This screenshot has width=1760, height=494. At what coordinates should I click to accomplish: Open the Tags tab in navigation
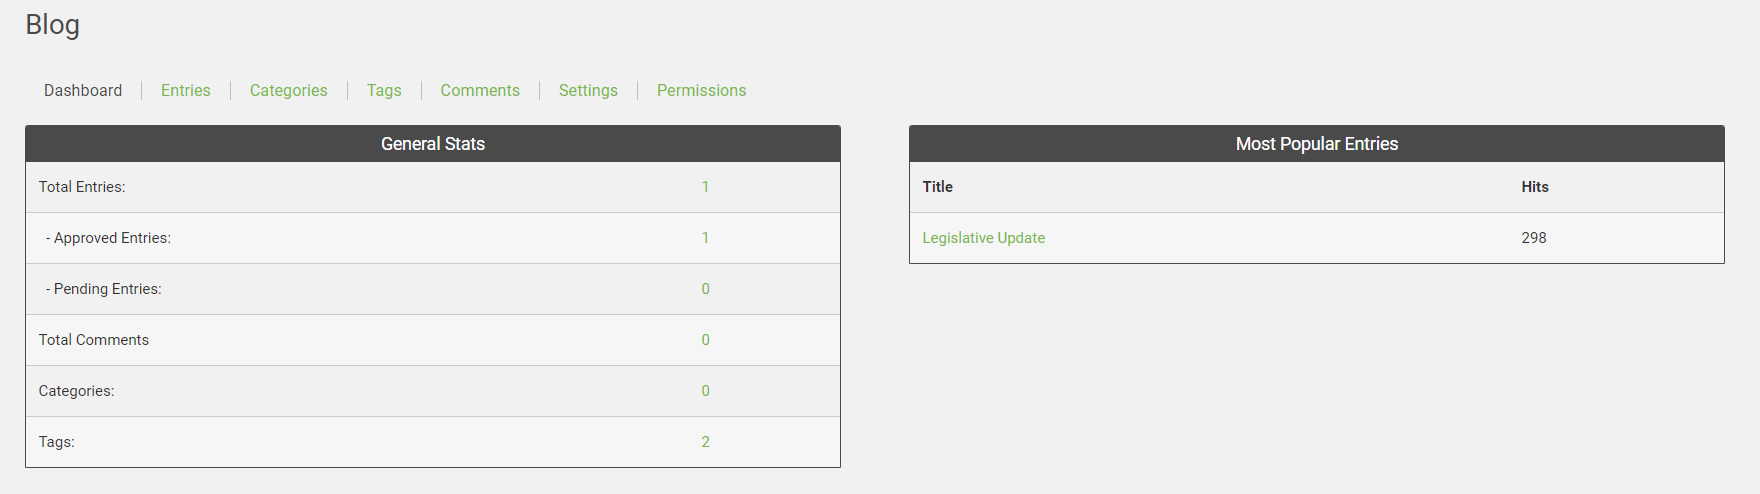384,90
